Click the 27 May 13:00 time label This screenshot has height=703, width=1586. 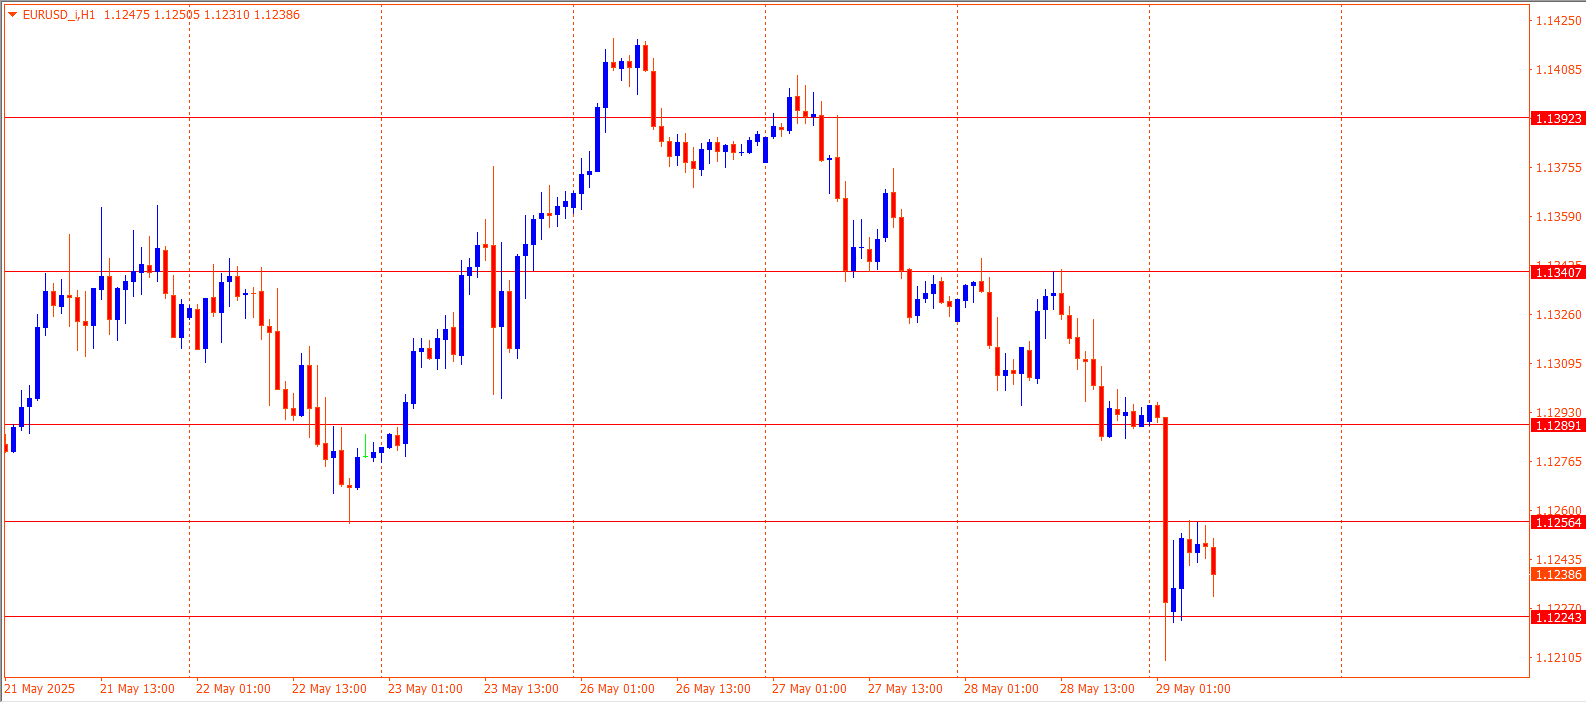click(x=905, y=689)
